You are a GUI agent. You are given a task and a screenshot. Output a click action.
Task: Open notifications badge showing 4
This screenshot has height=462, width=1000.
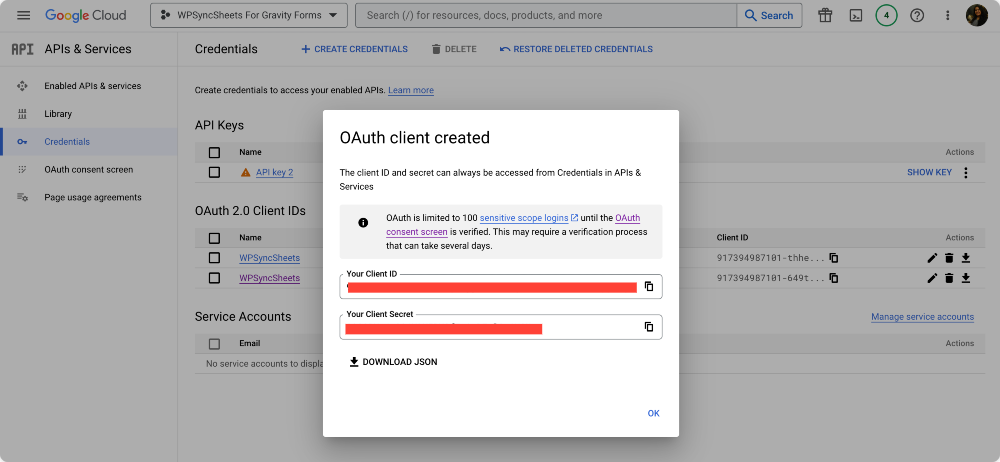(x=886, y=15)
